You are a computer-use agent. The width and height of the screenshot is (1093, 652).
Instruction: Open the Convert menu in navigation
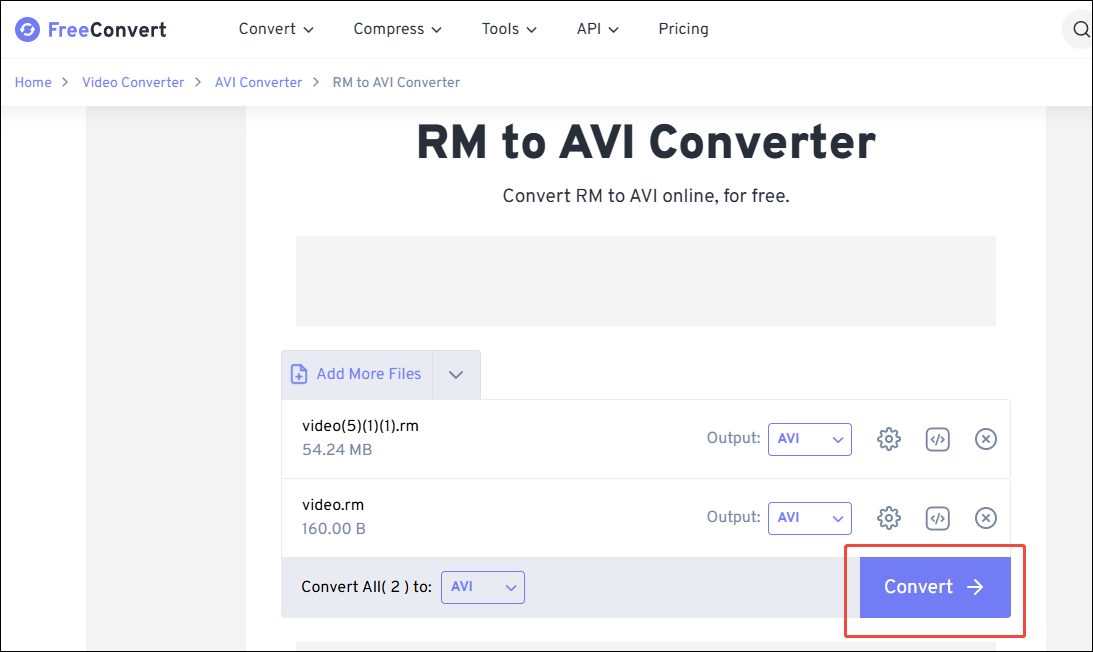pyautogui.click(x=276, y=29)
